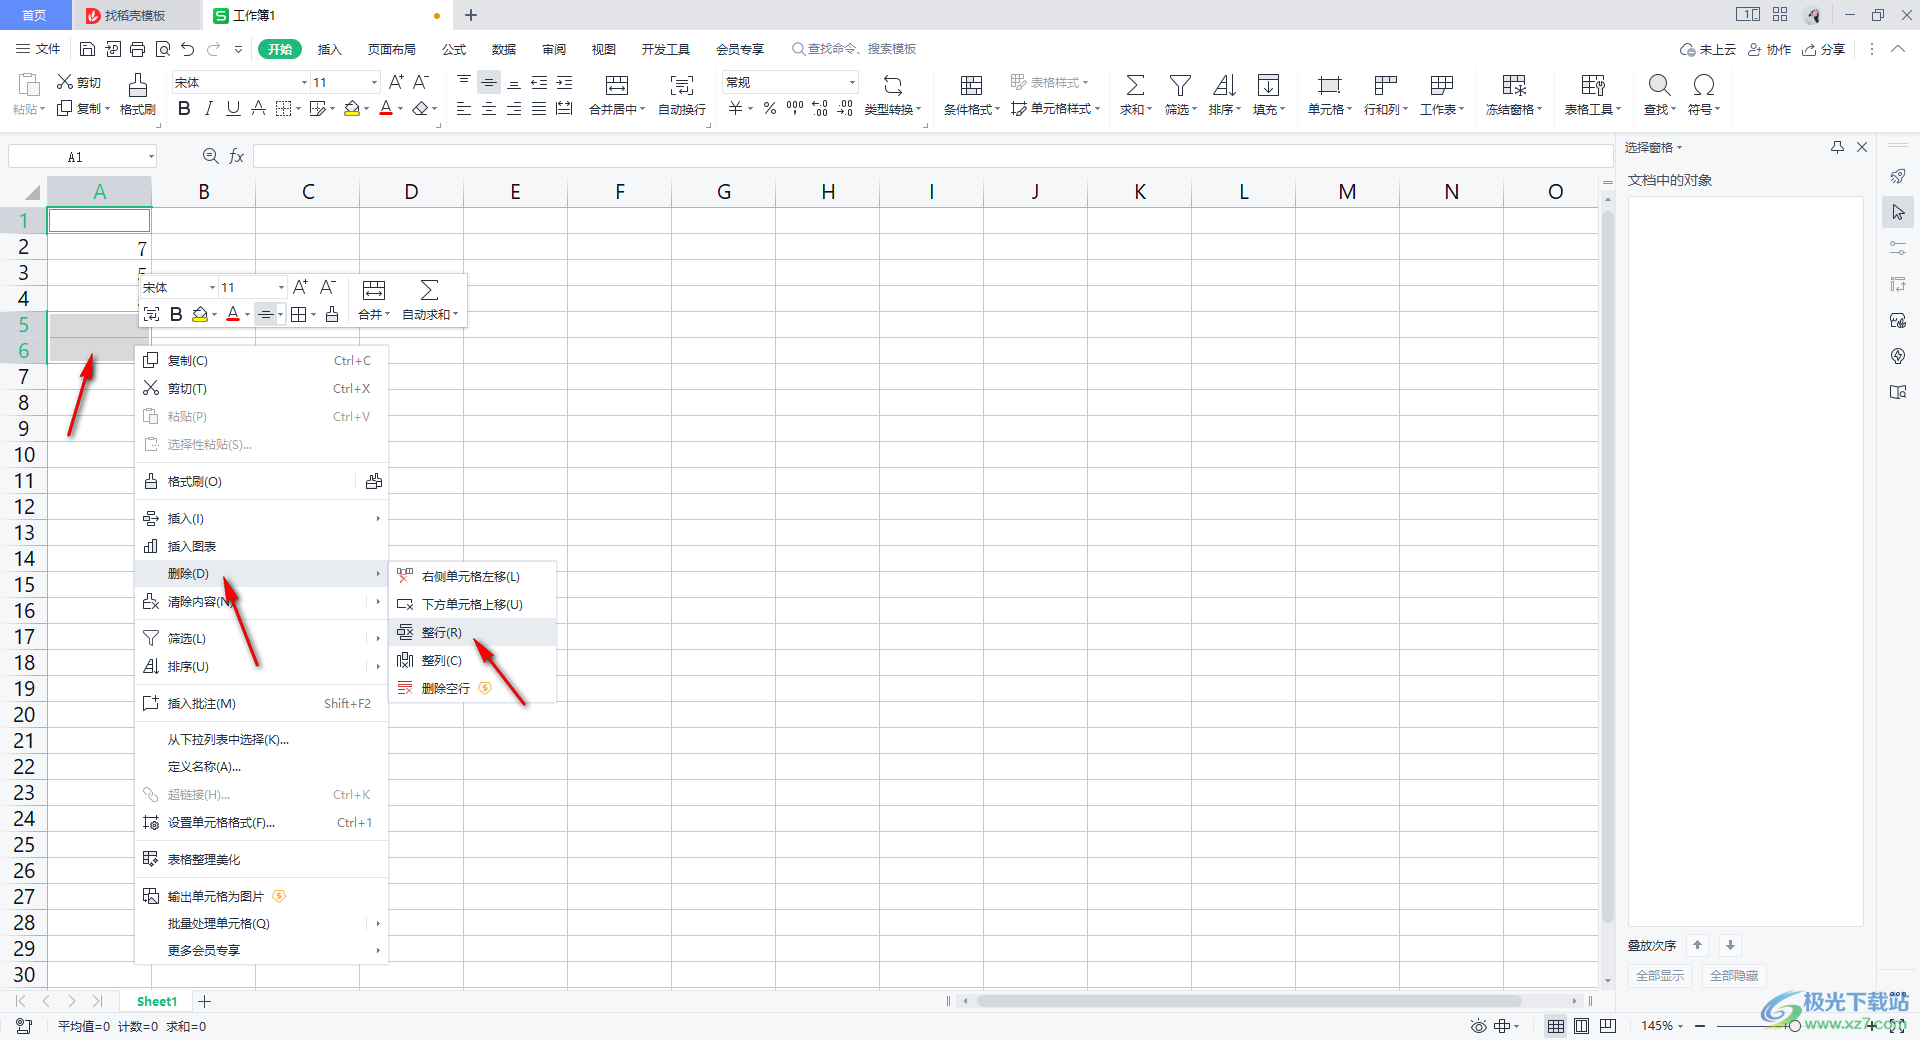Click Hide All (全部隐藏) button
Image resolution: width=1920 pixels, height=1040 pixels.
point(1733,975)
